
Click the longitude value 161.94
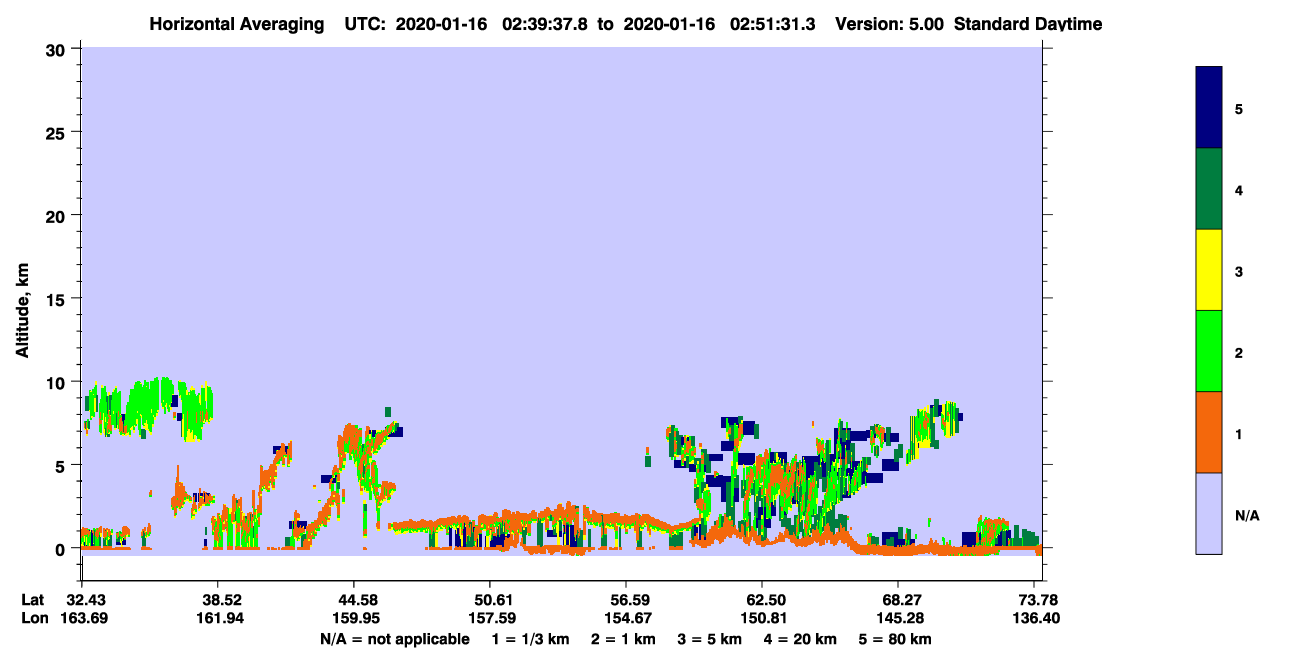(x=218, y=618)
